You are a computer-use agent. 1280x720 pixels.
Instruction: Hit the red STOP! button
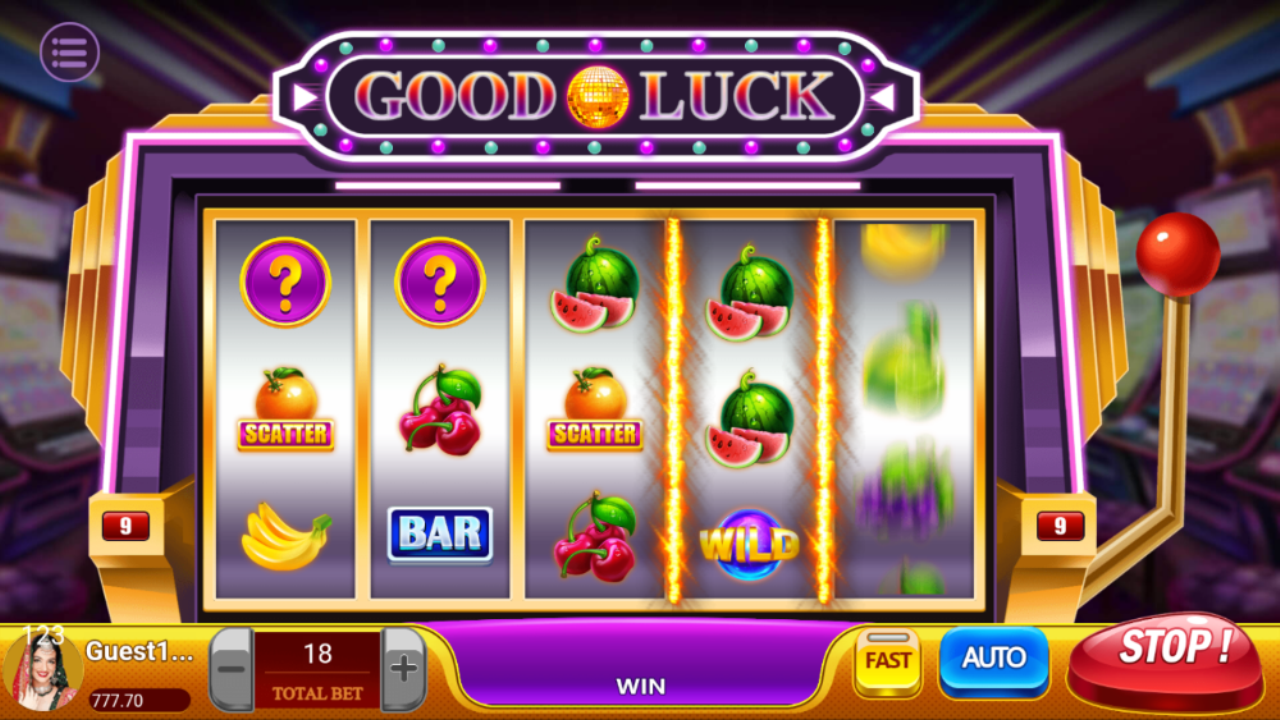pos(1166,657)
